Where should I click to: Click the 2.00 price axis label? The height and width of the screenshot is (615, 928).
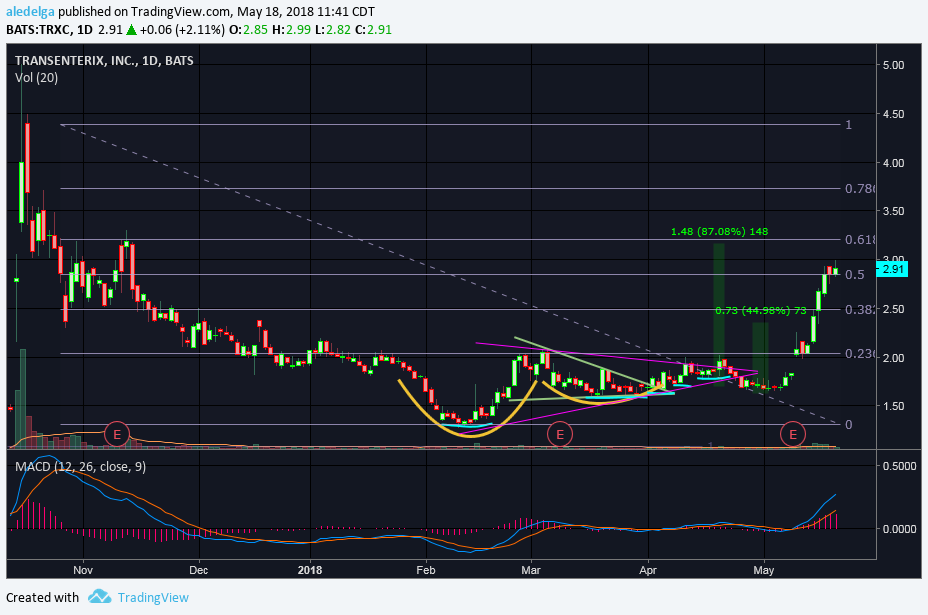(x=893, y=358)
